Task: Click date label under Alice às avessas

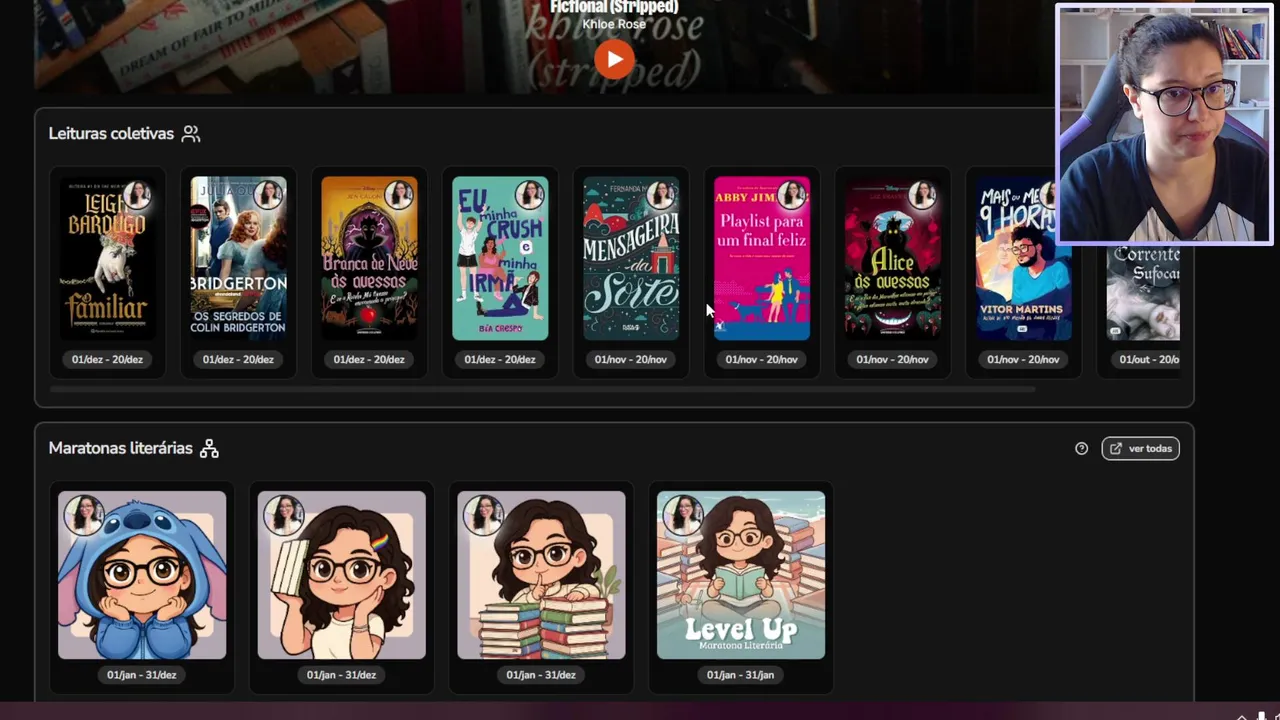Action: click(893, 359)
